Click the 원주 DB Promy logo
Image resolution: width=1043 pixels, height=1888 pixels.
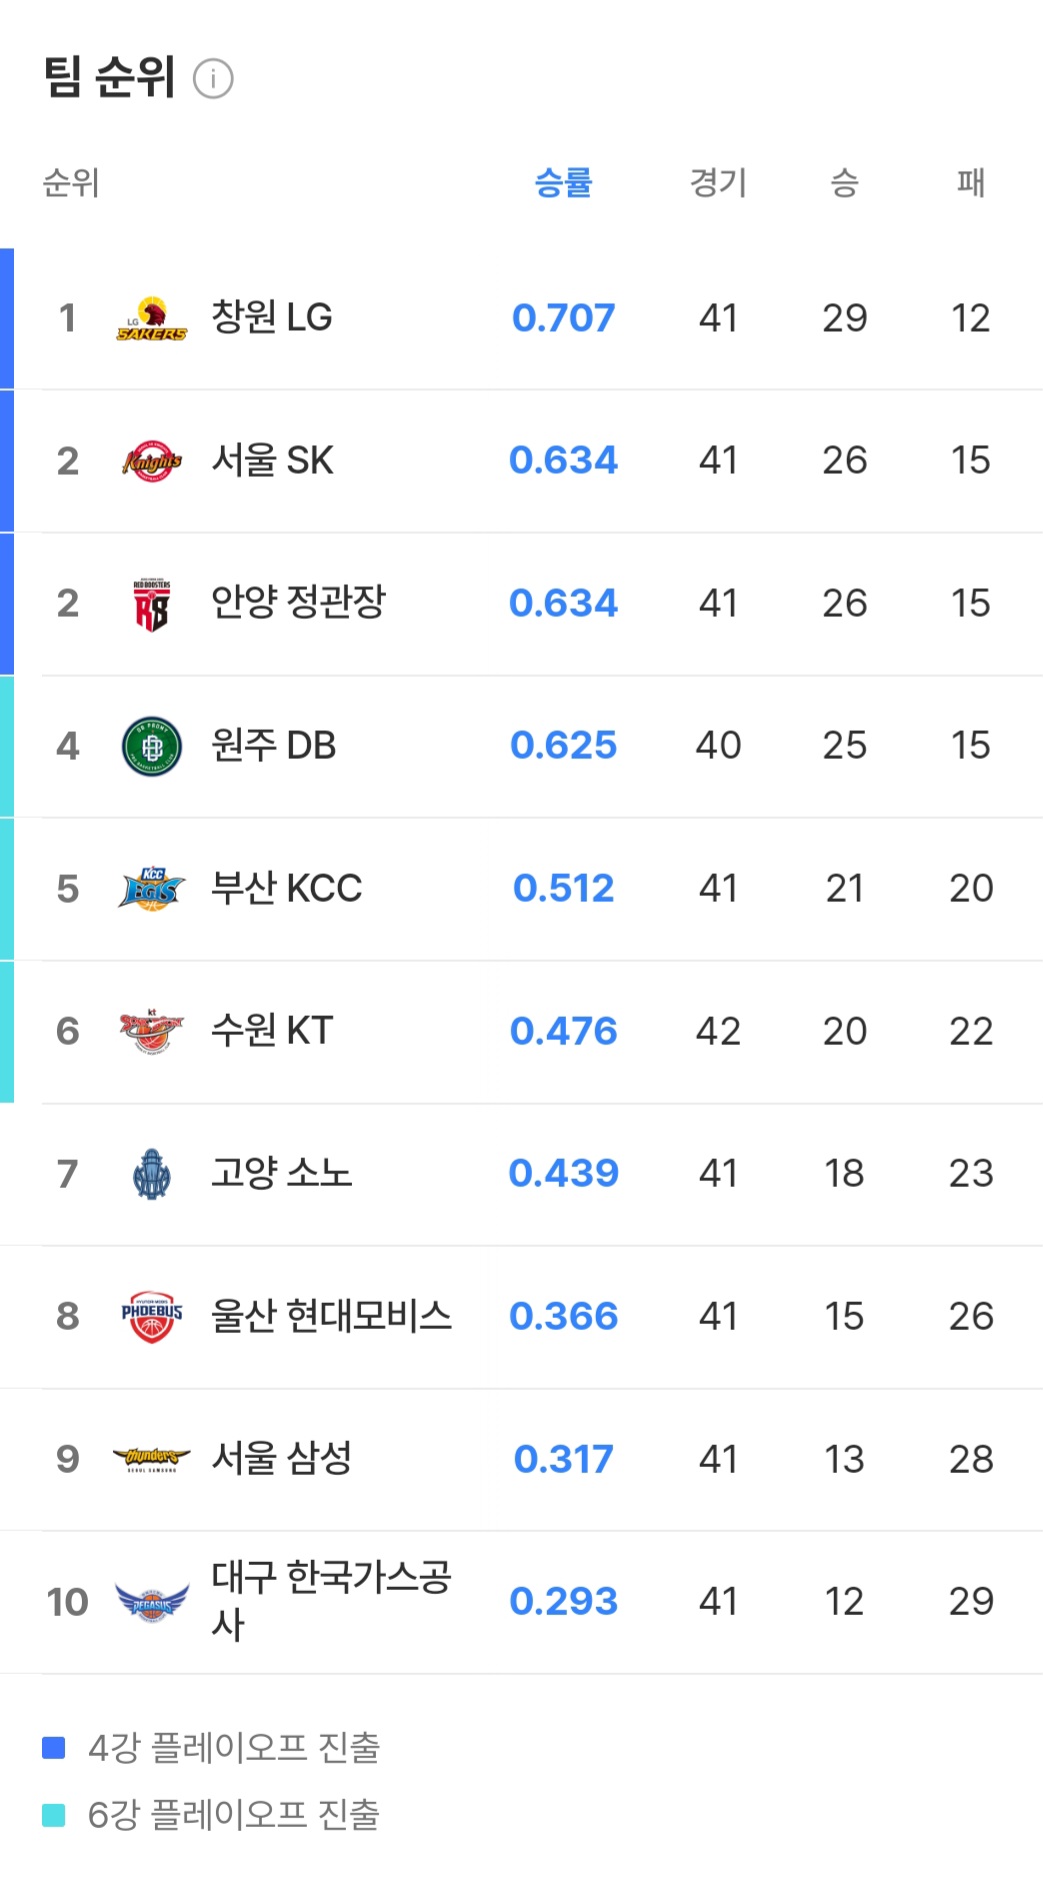tap(151, 746)
